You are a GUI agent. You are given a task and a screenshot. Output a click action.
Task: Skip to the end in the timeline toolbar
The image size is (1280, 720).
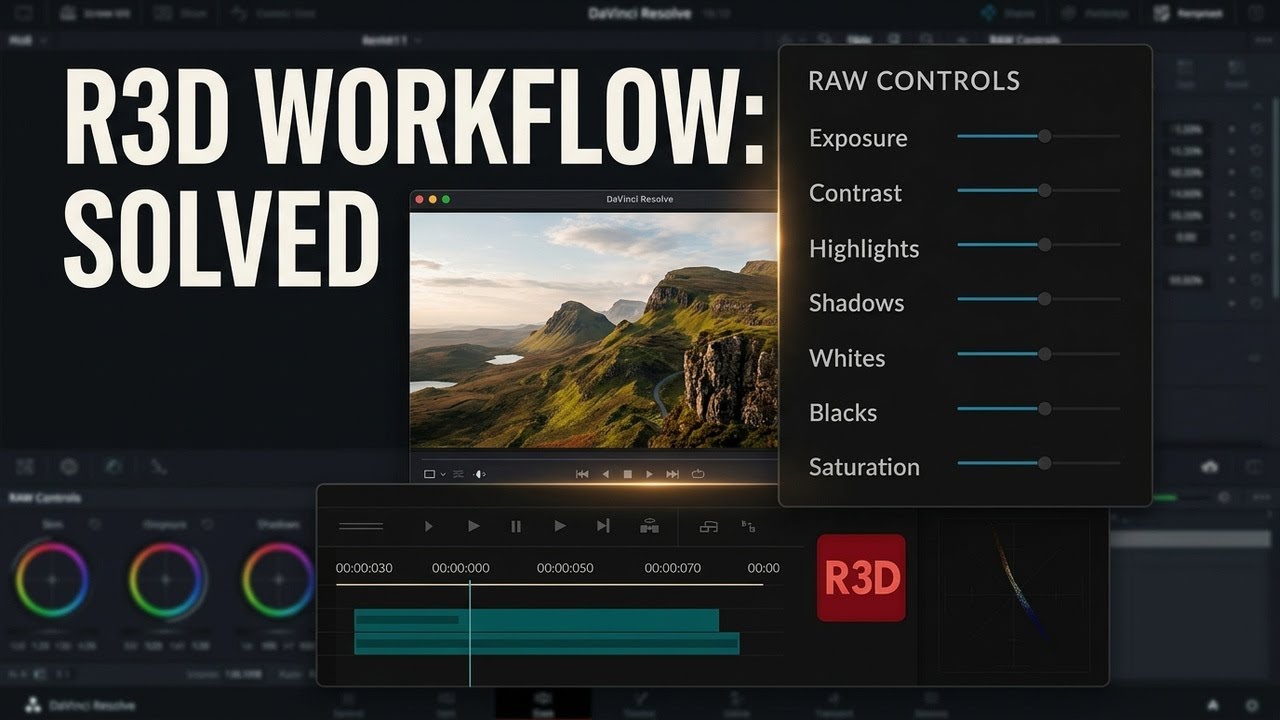[x=603, y=526]
